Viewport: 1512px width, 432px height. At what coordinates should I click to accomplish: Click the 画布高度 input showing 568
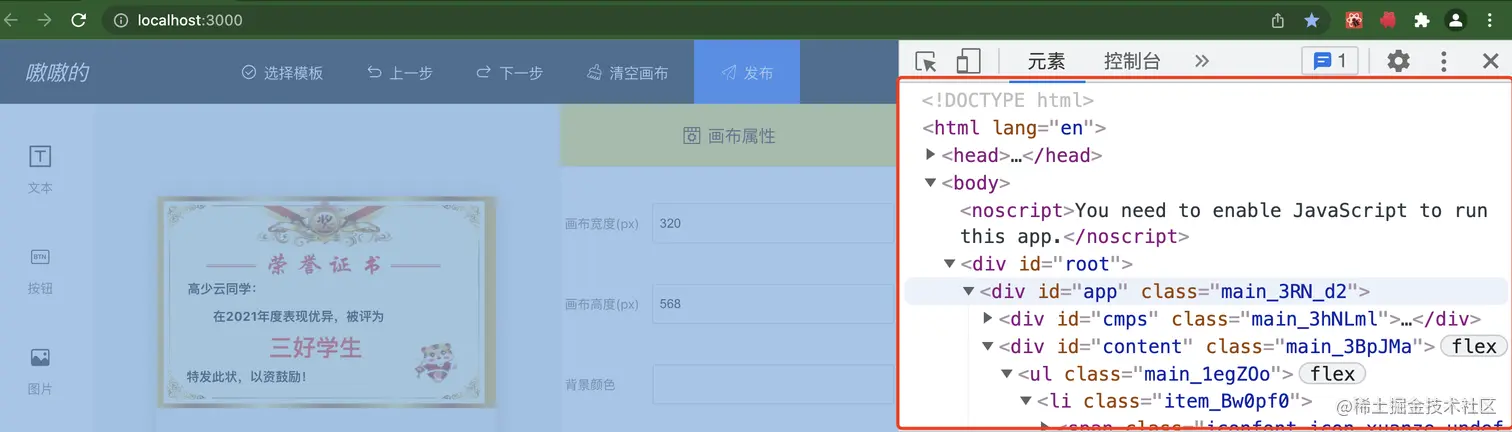(x=773, y=303)
